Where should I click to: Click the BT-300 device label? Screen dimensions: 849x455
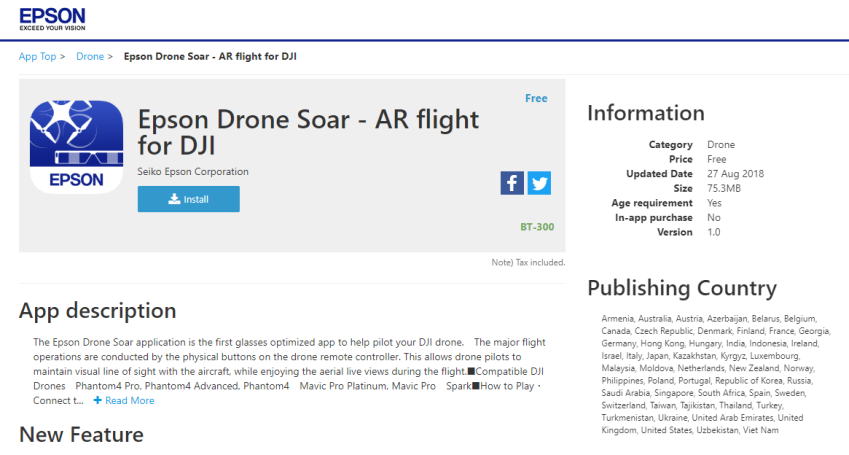coord(537,227)
